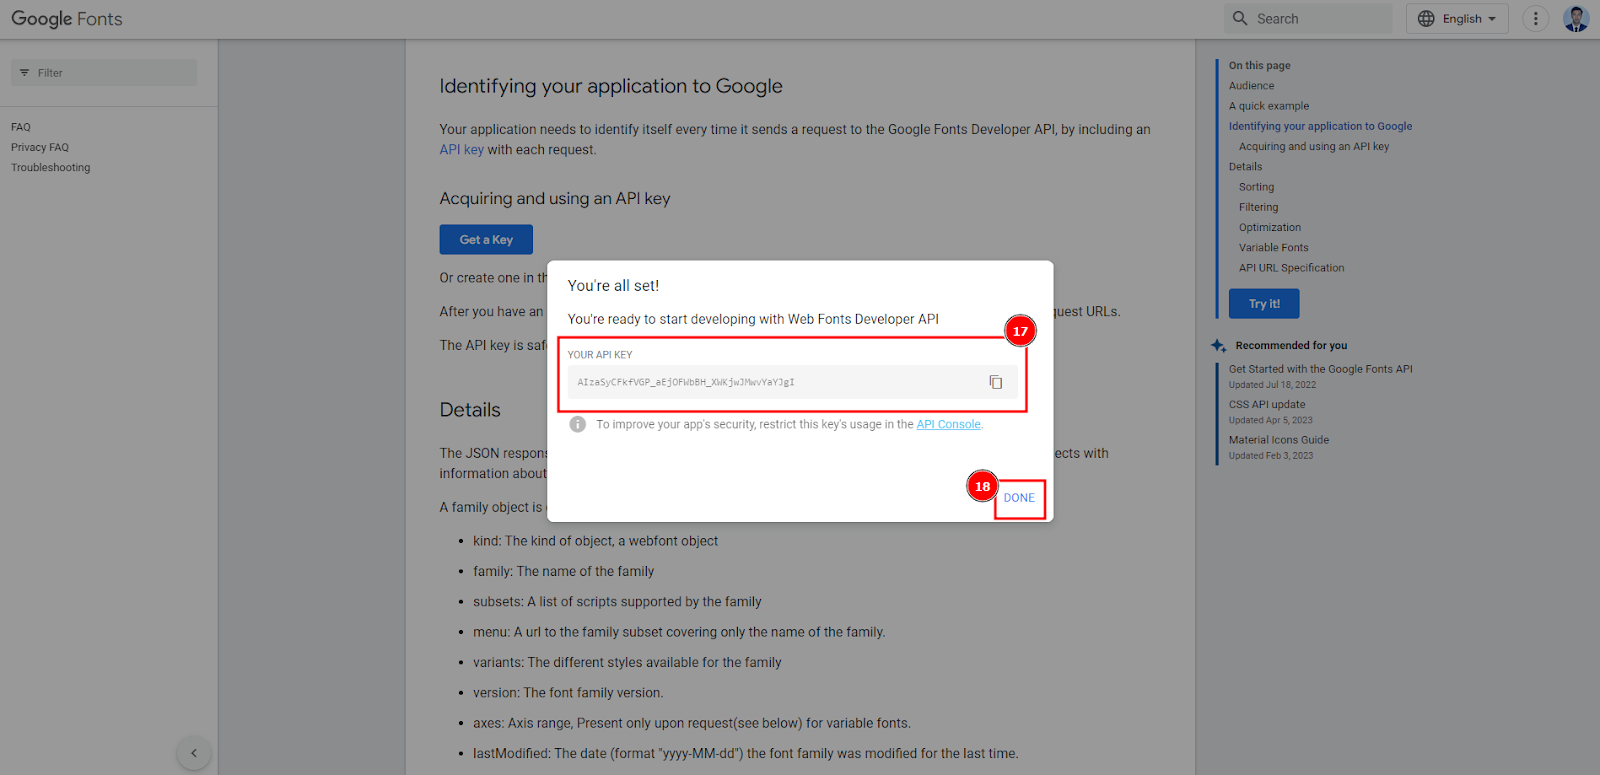Jump to Filtering section
The width and height of the screenshot is (1600, 775).
[x=1259, y=207]
